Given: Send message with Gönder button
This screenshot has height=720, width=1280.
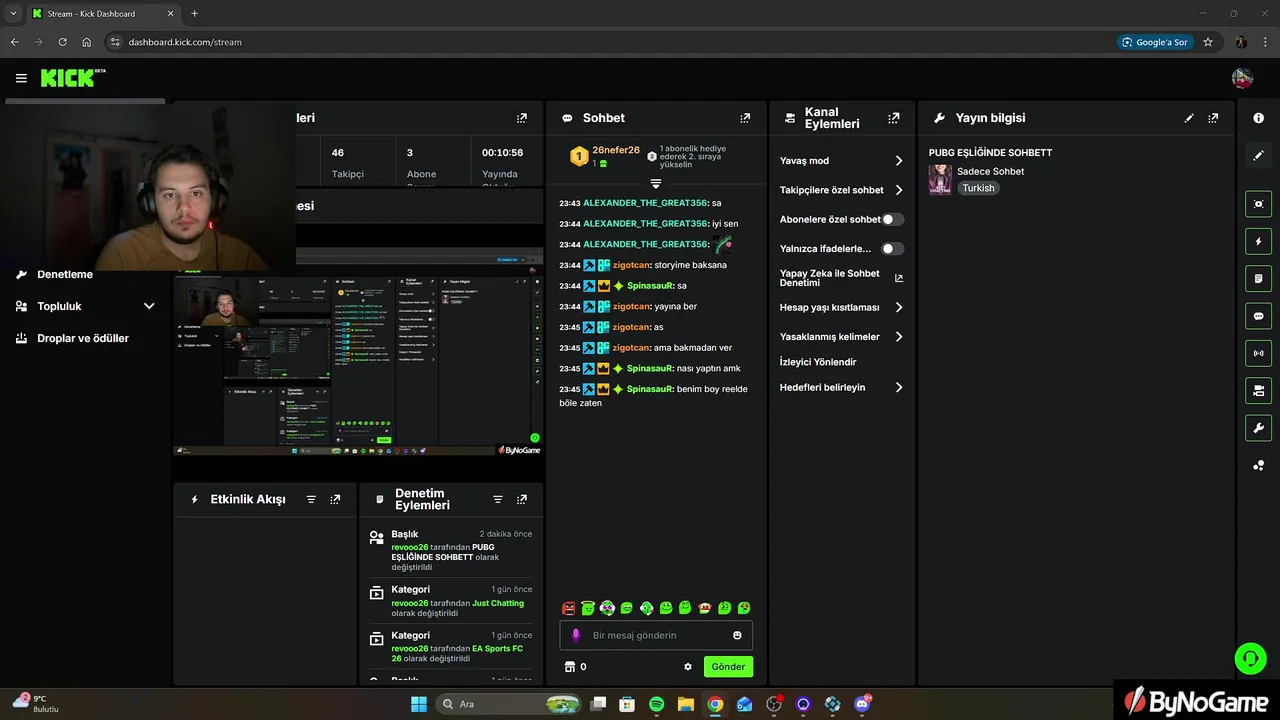Looking at the screenshot, I should (x=728, y=667).
